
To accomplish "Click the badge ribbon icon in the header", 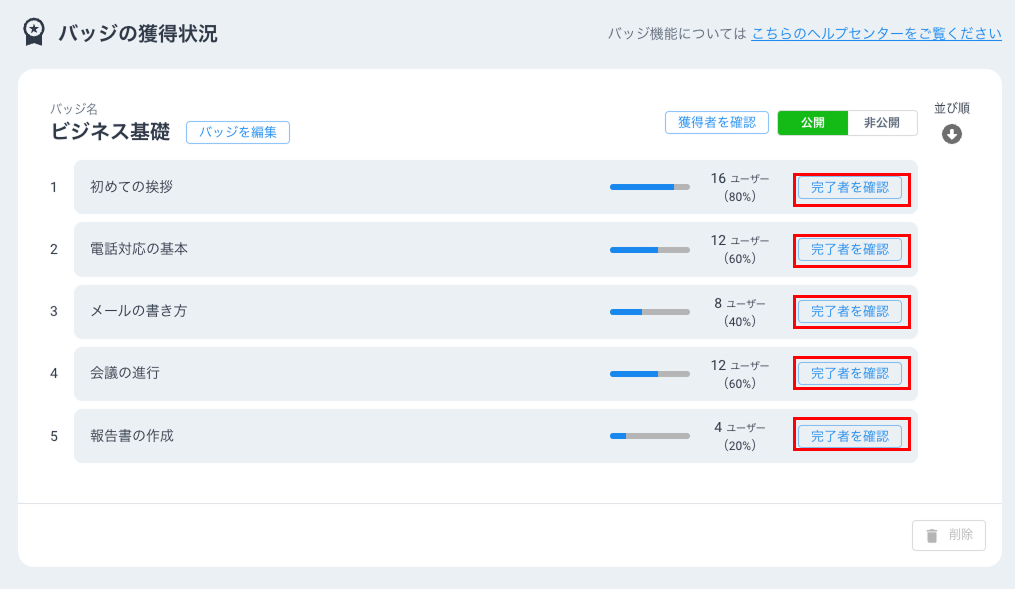I will pos(34,33).
